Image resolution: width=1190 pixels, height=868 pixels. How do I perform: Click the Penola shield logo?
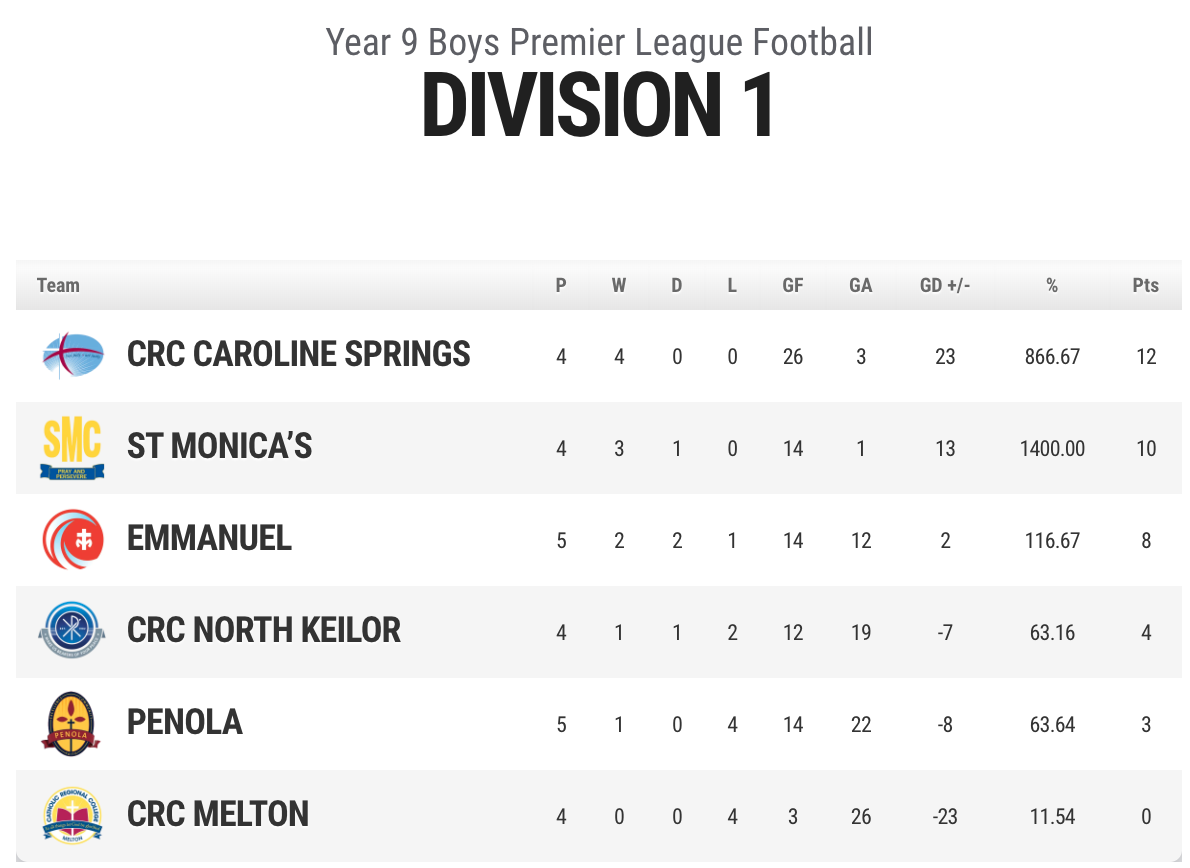point(73,724)
